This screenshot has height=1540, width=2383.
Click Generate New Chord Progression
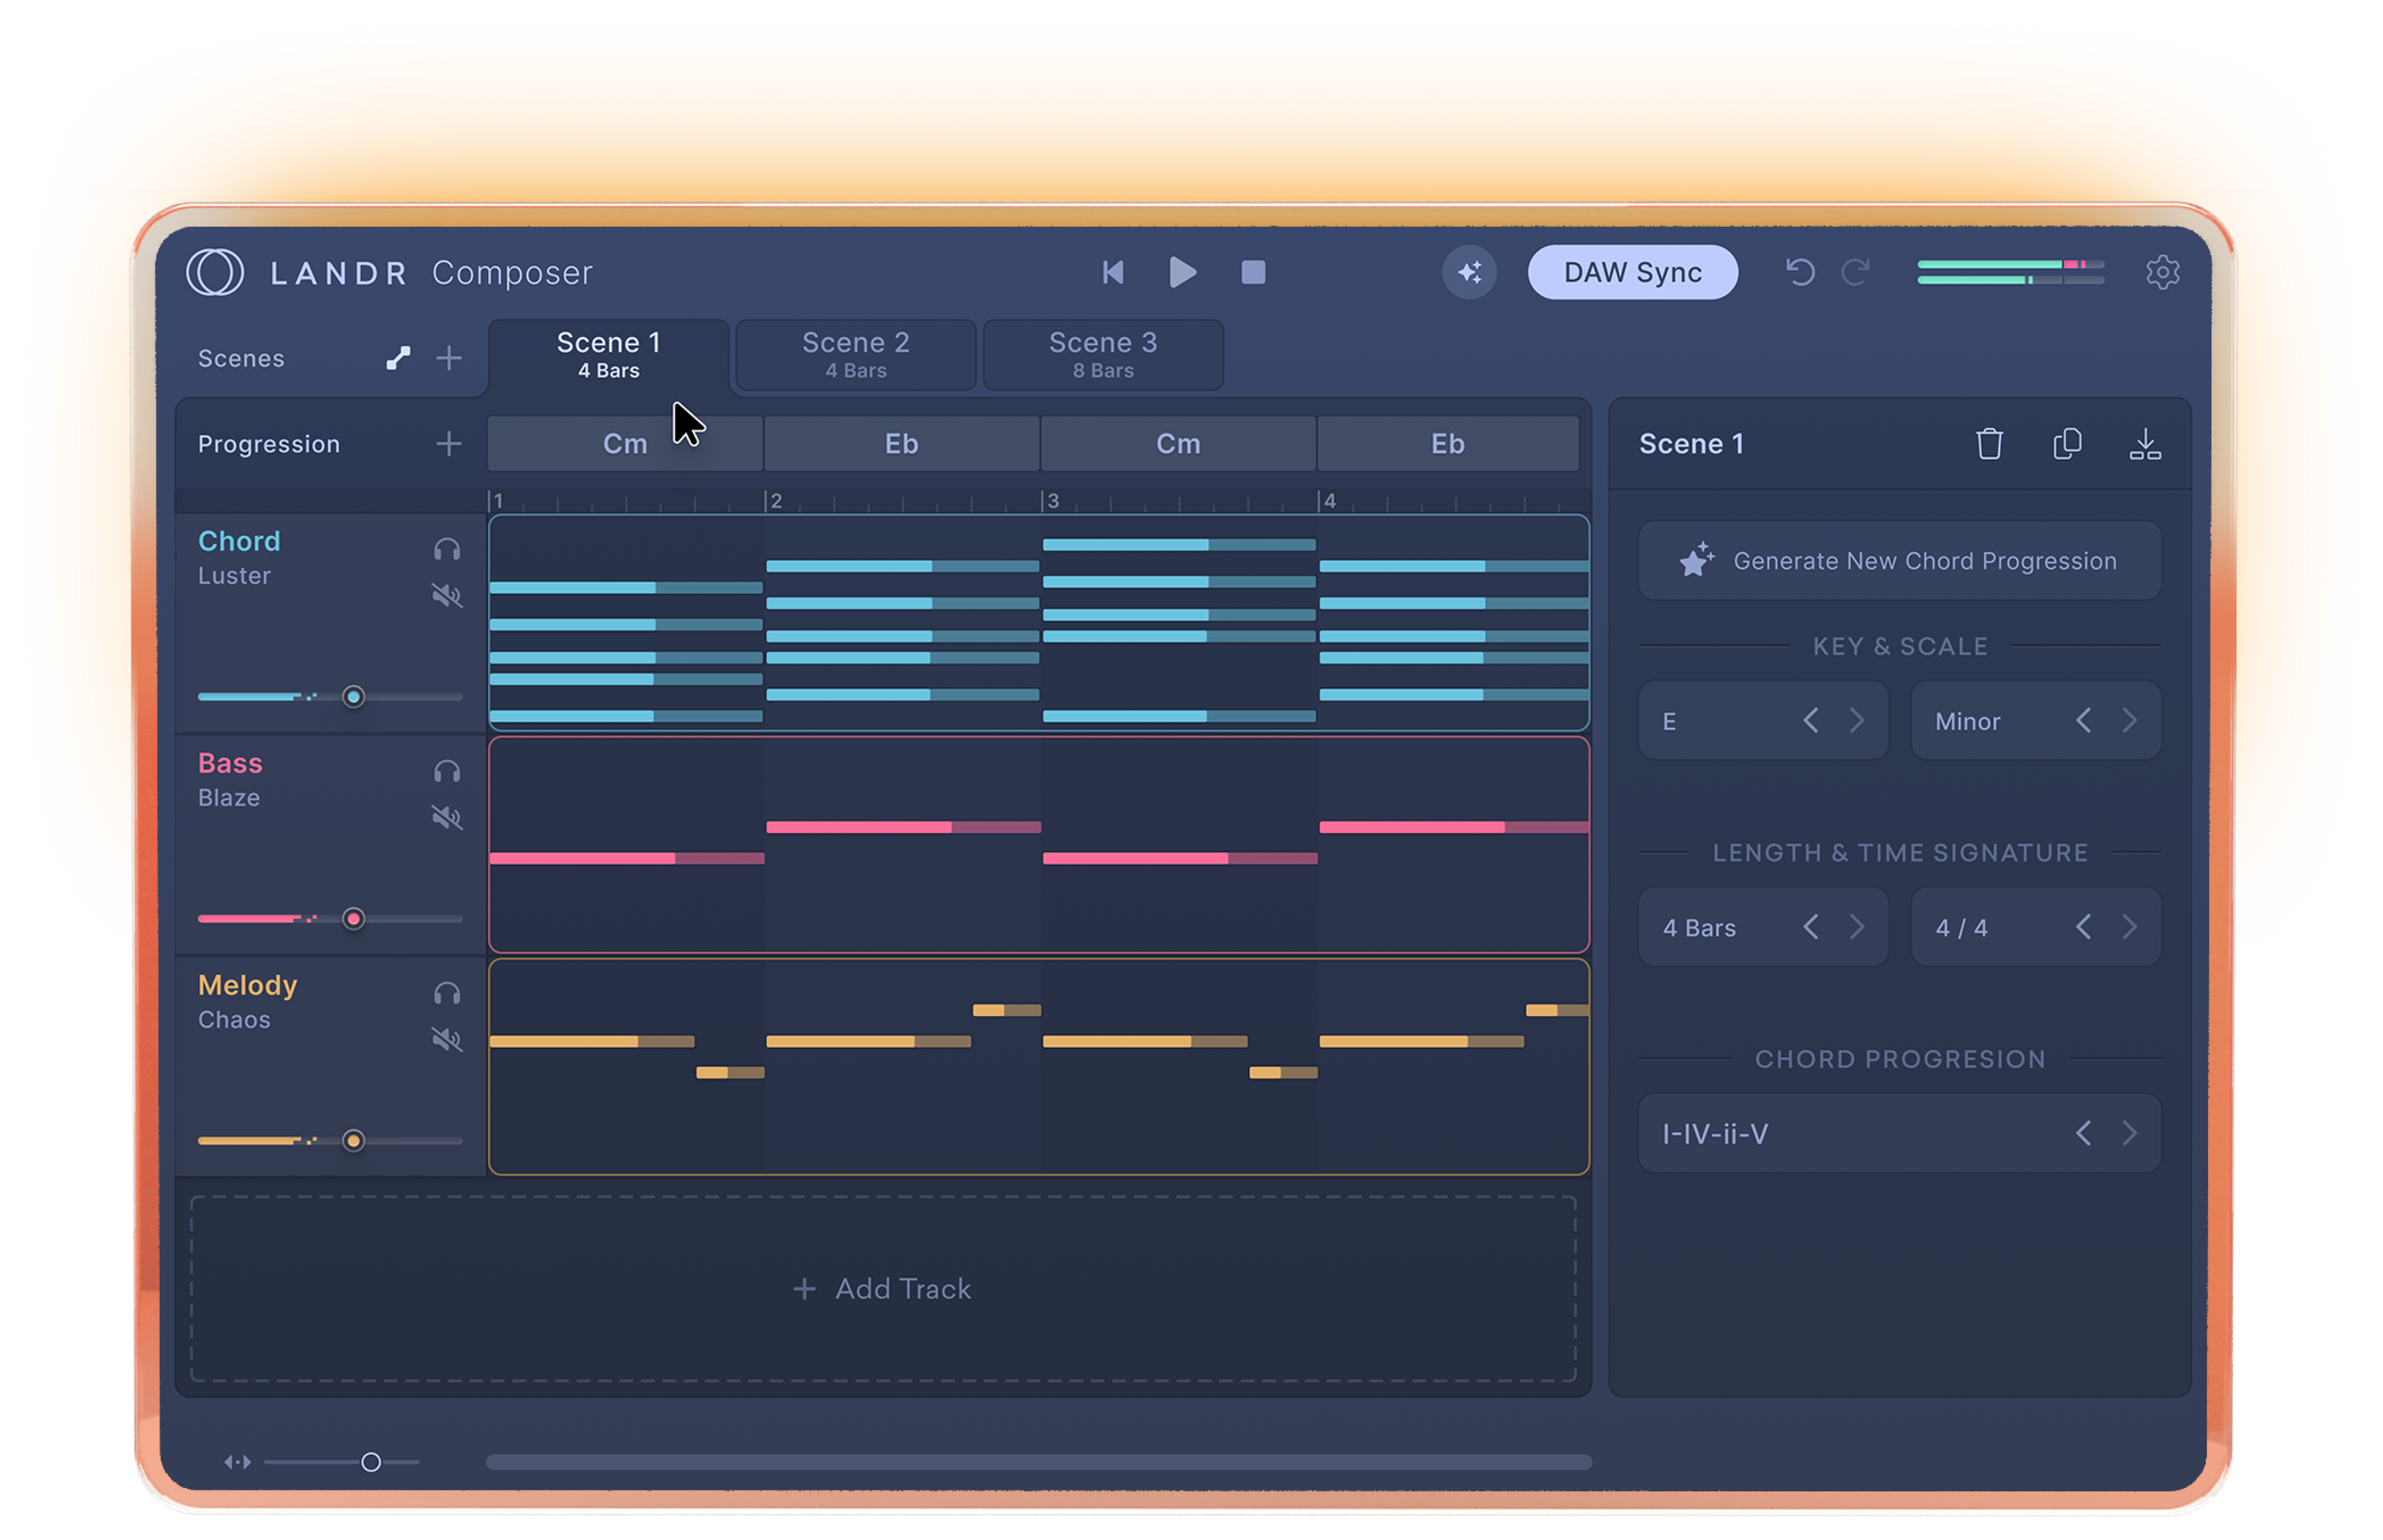[1899, 560]
